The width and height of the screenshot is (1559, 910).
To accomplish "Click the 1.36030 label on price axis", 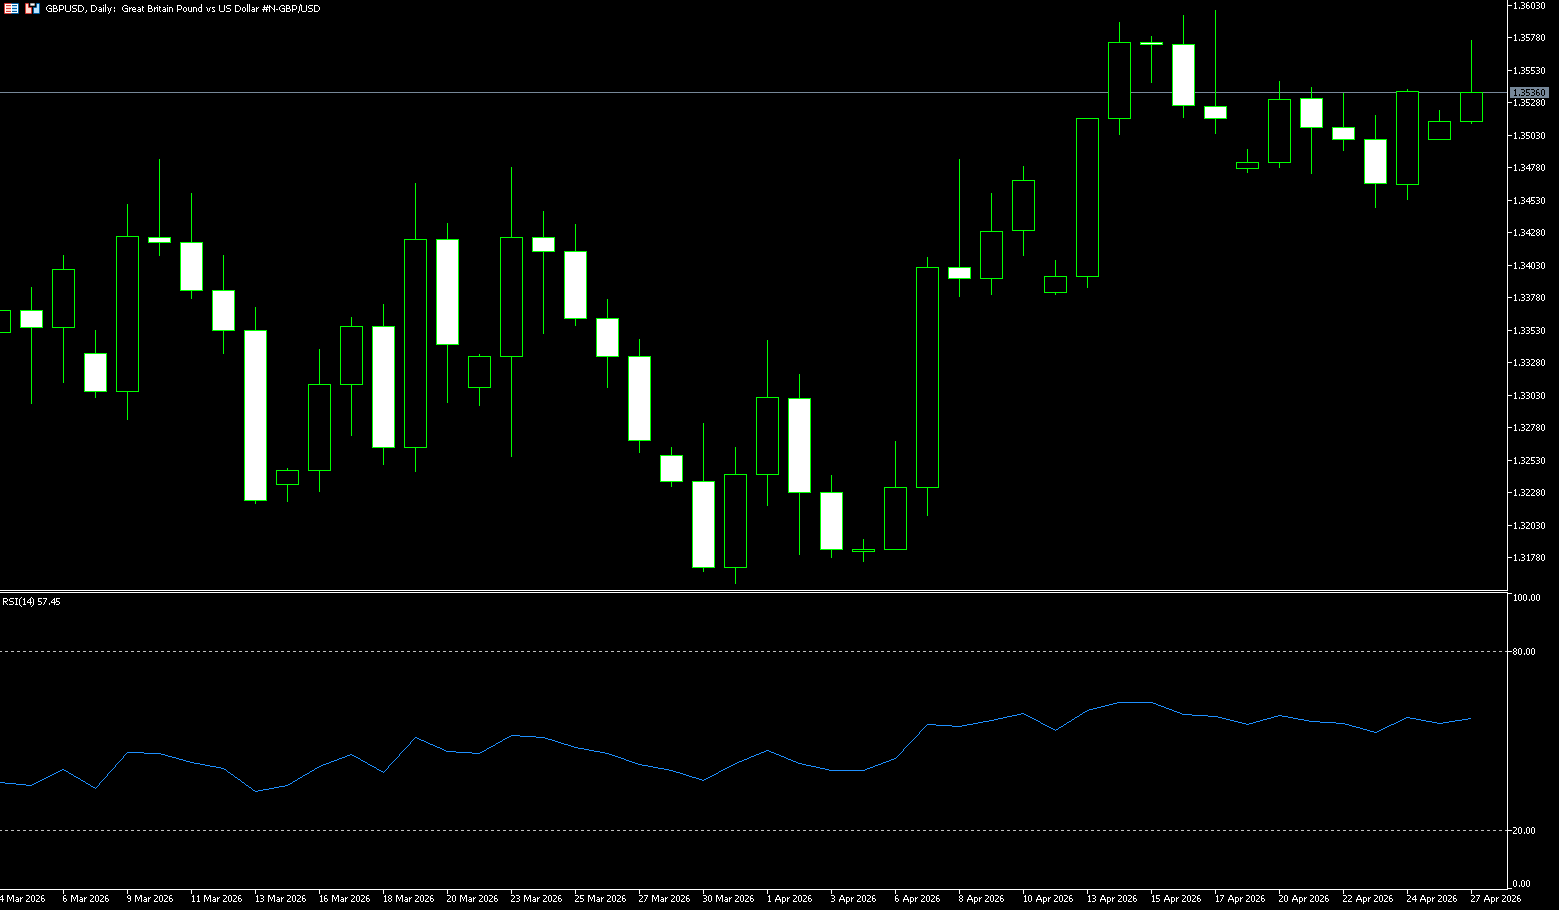I will [x=1529, y=6].
